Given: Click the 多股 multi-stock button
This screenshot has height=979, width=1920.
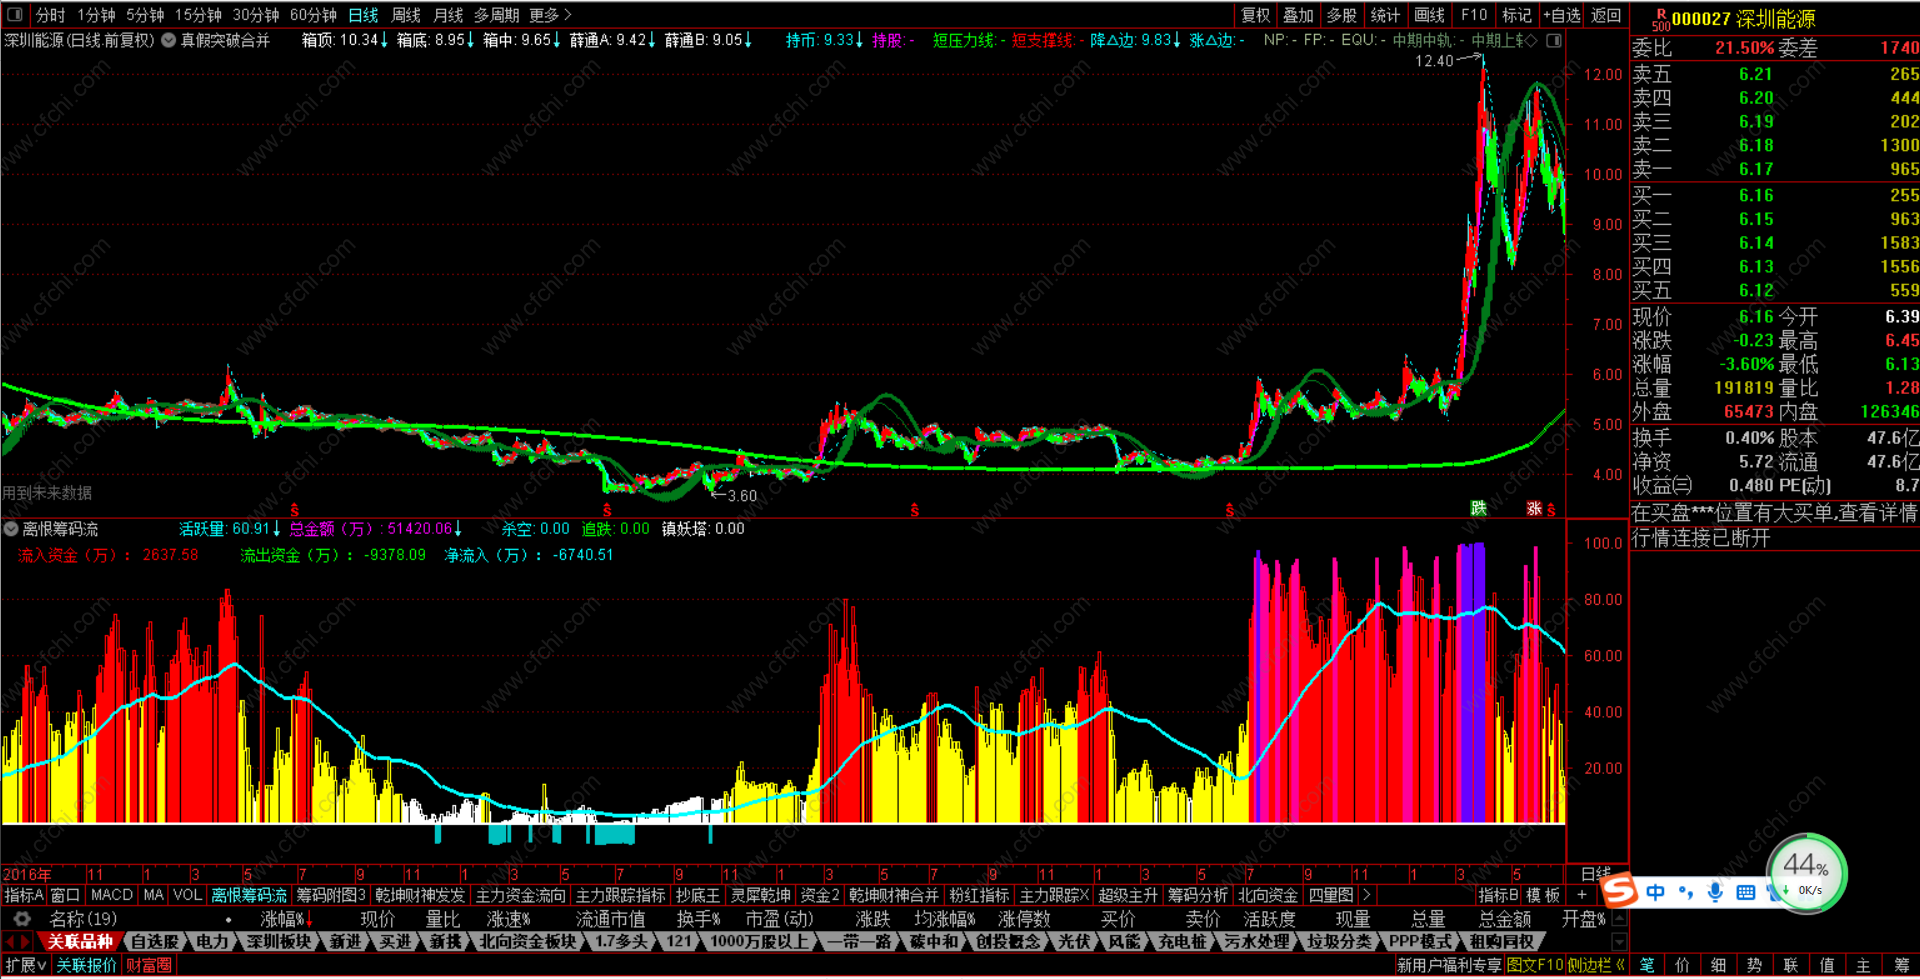Looking at the screenshot, I should [1342, 15].
